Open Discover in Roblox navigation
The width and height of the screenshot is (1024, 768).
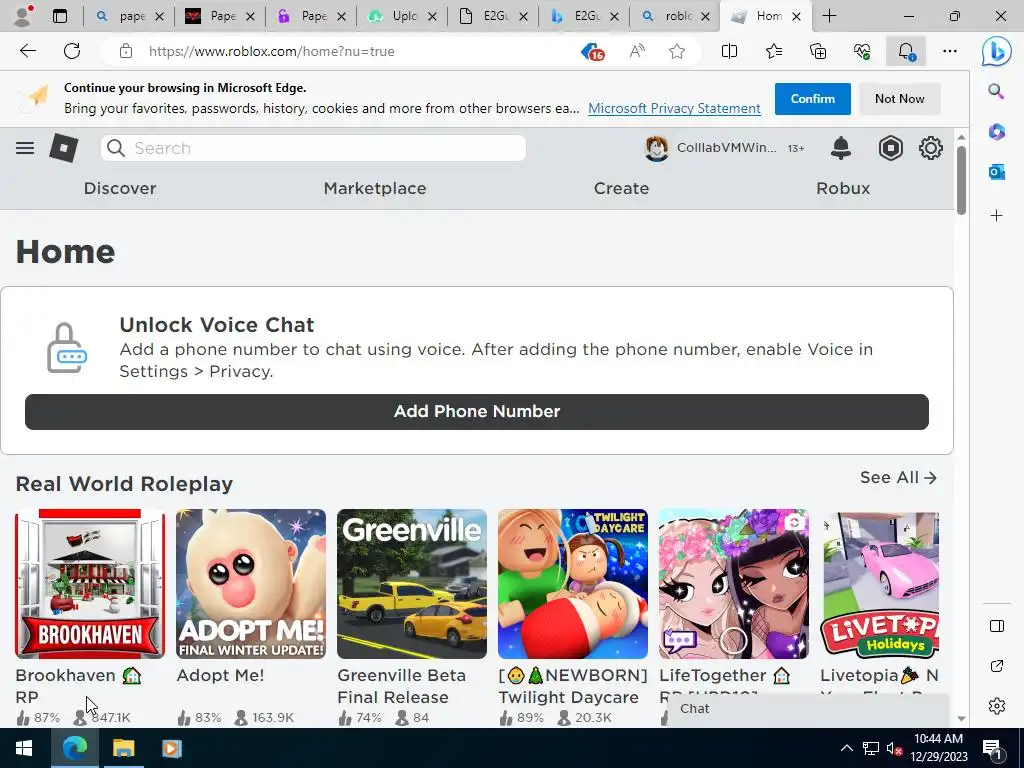click(120, 188)
